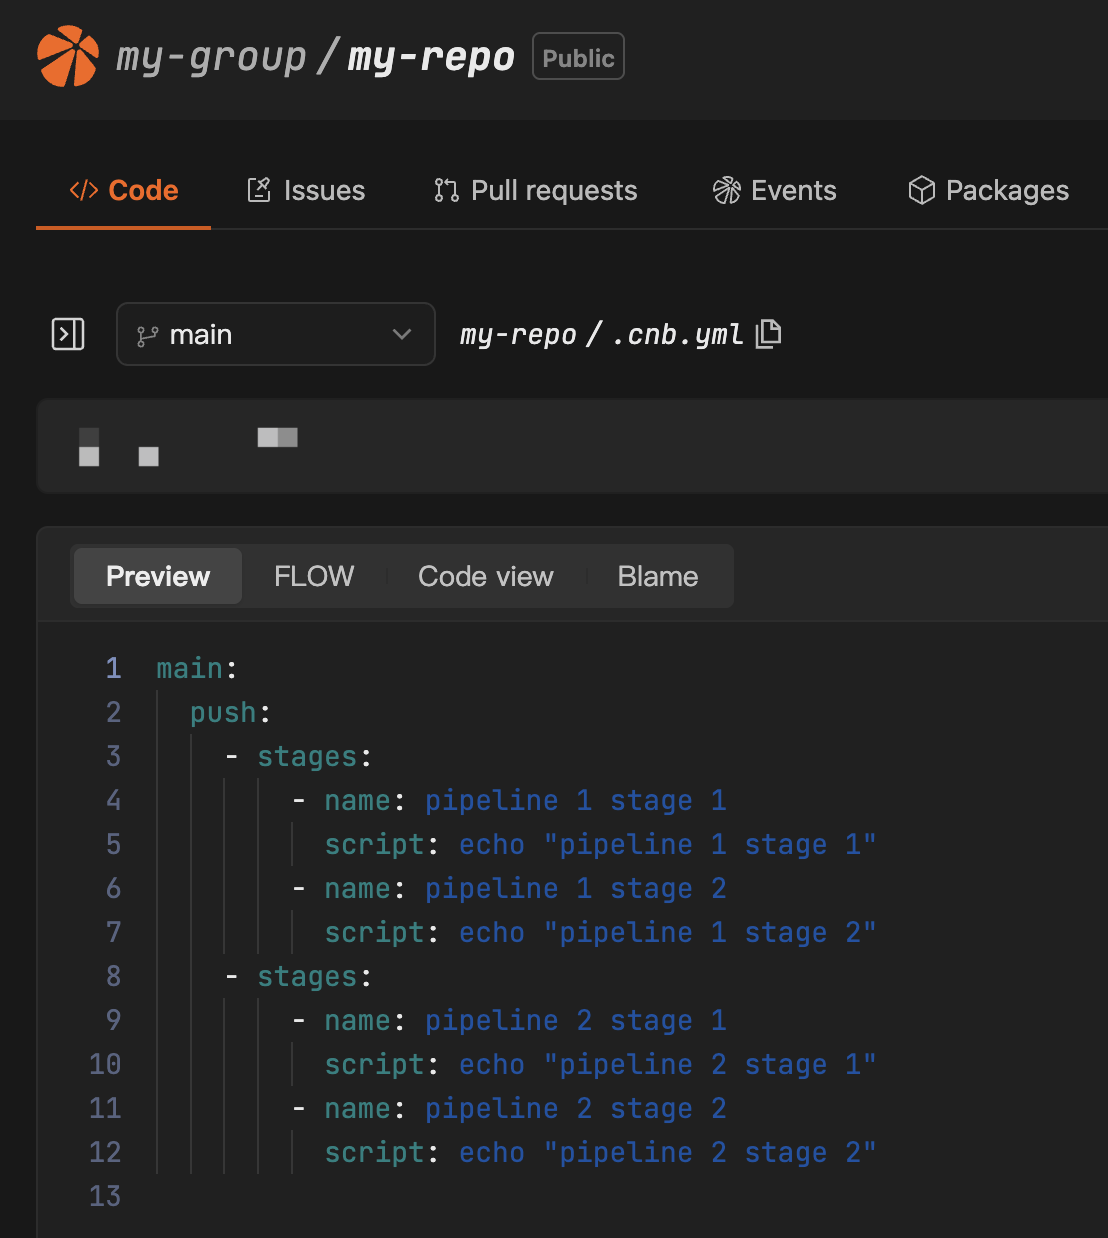
Task: Click the Packages box icon
Action: (921, 190)
